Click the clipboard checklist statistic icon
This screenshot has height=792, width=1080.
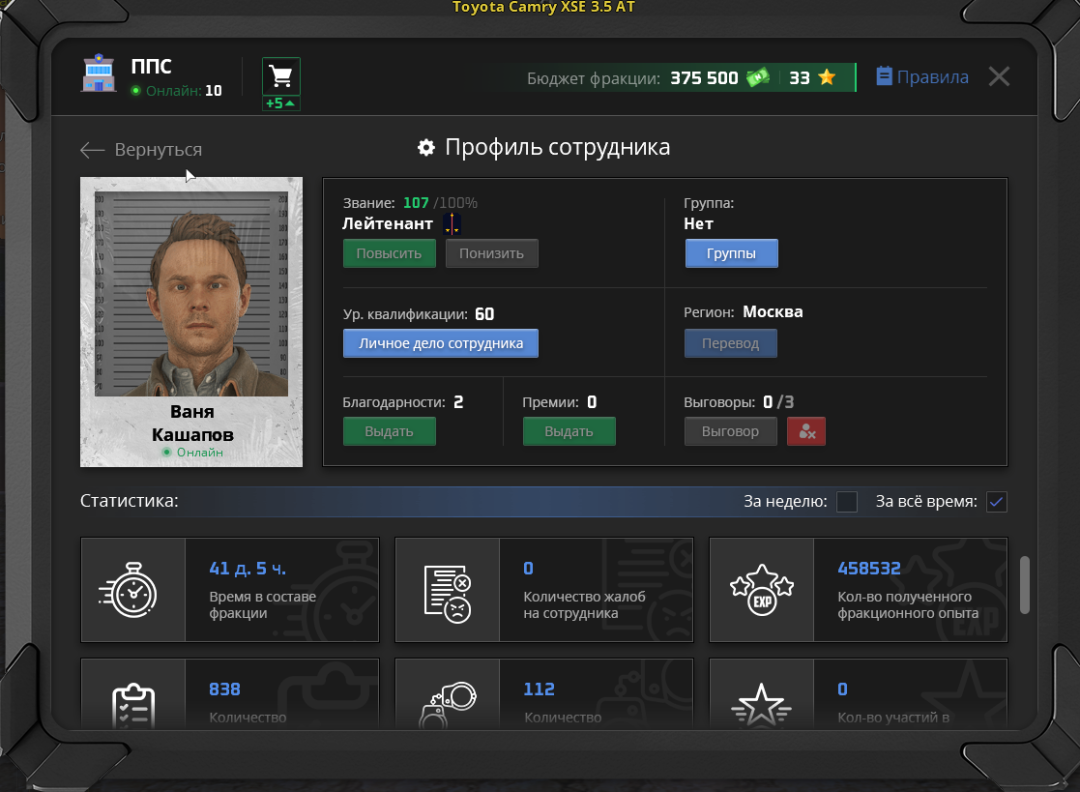pyautogui.click(x=133, y=705)
